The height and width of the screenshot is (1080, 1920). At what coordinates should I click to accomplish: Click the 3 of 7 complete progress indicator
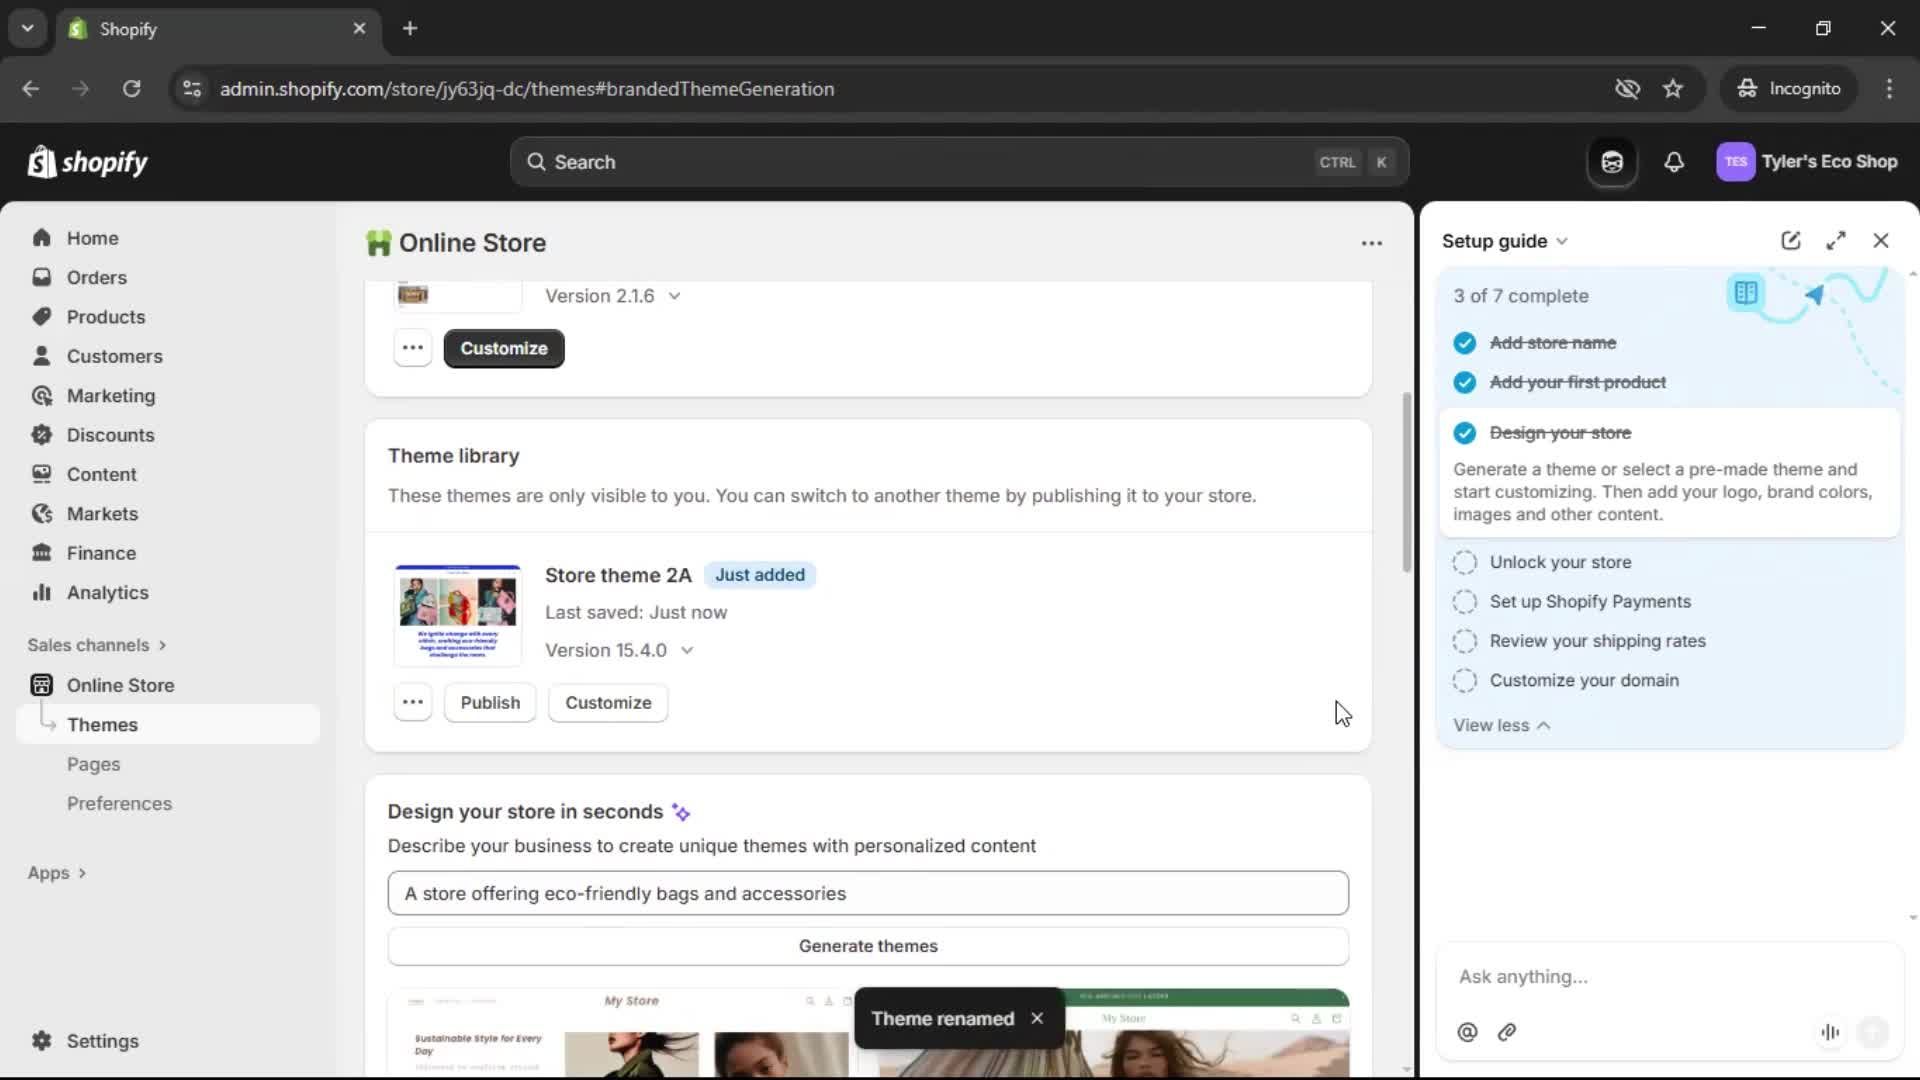tap(1521, 296)
